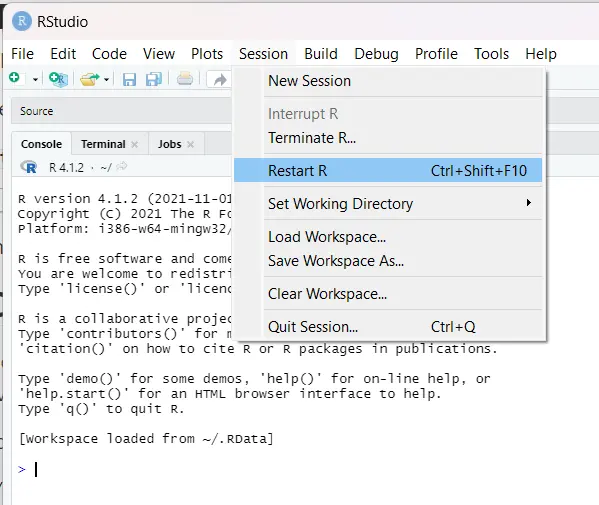Open the Code menu
The width and height of the screenshot is (599, 505).
[x=109, y=54]
